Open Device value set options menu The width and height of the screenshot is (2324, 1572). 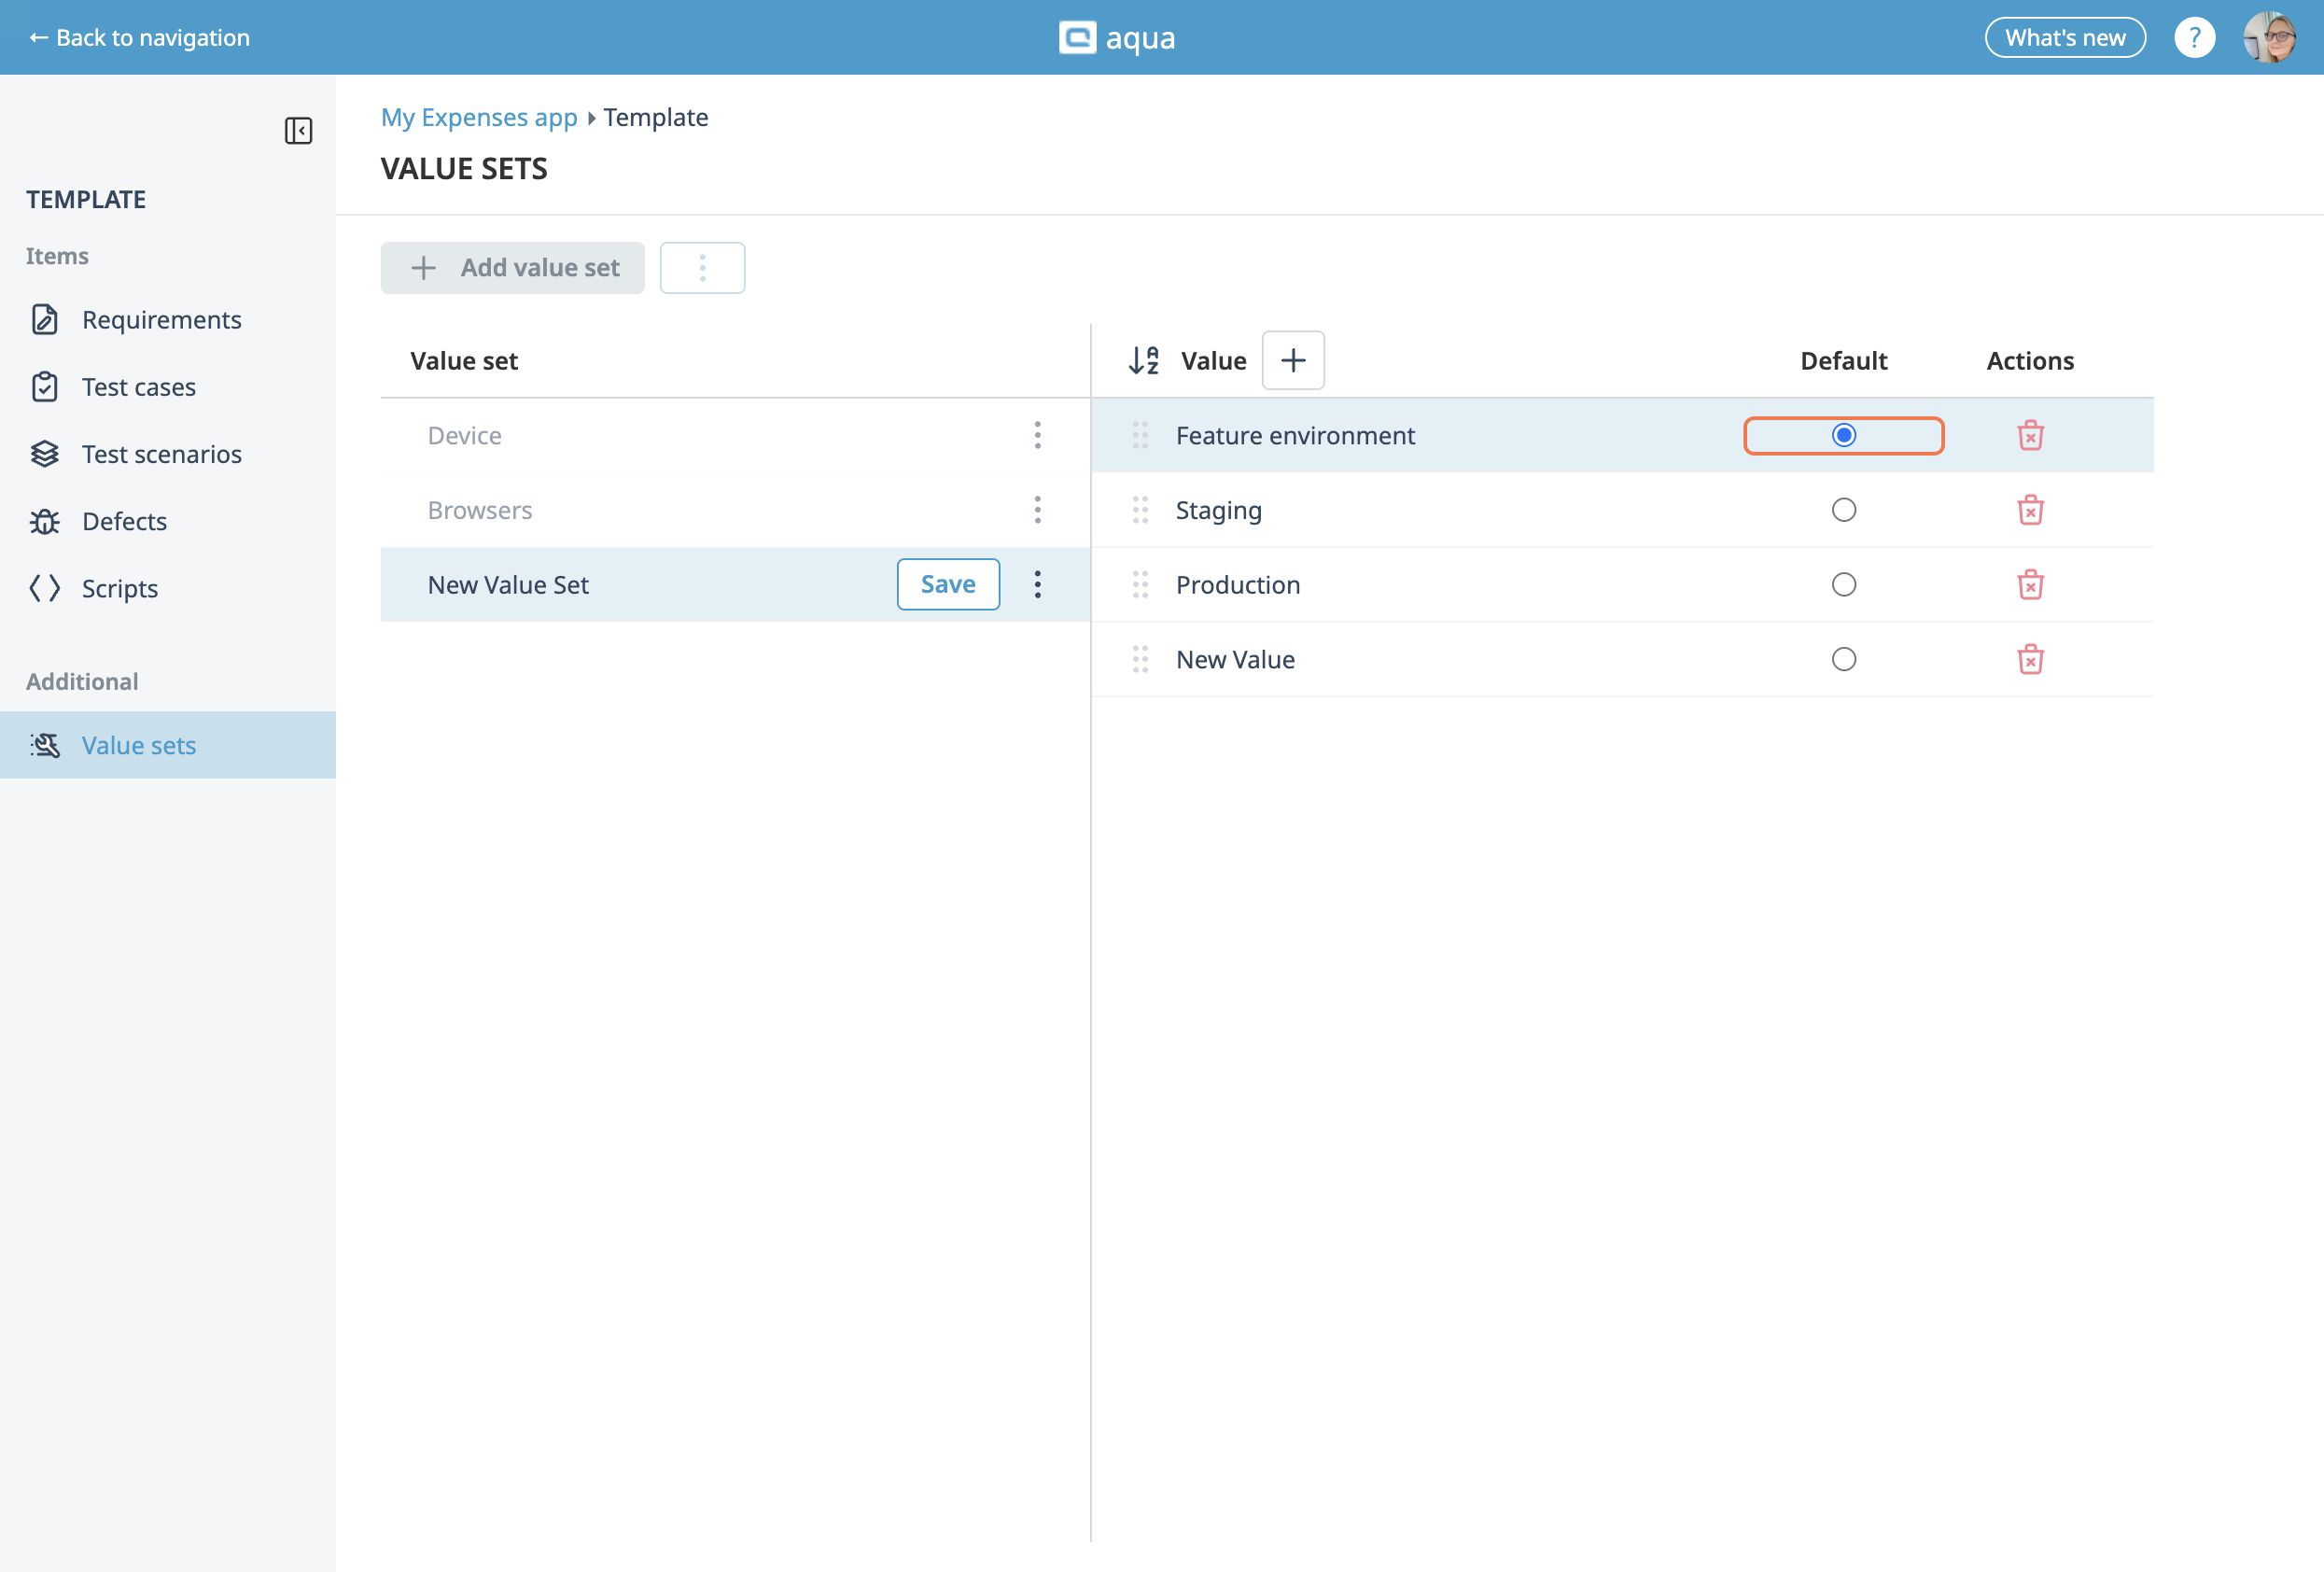click(x=1037, y=435)
